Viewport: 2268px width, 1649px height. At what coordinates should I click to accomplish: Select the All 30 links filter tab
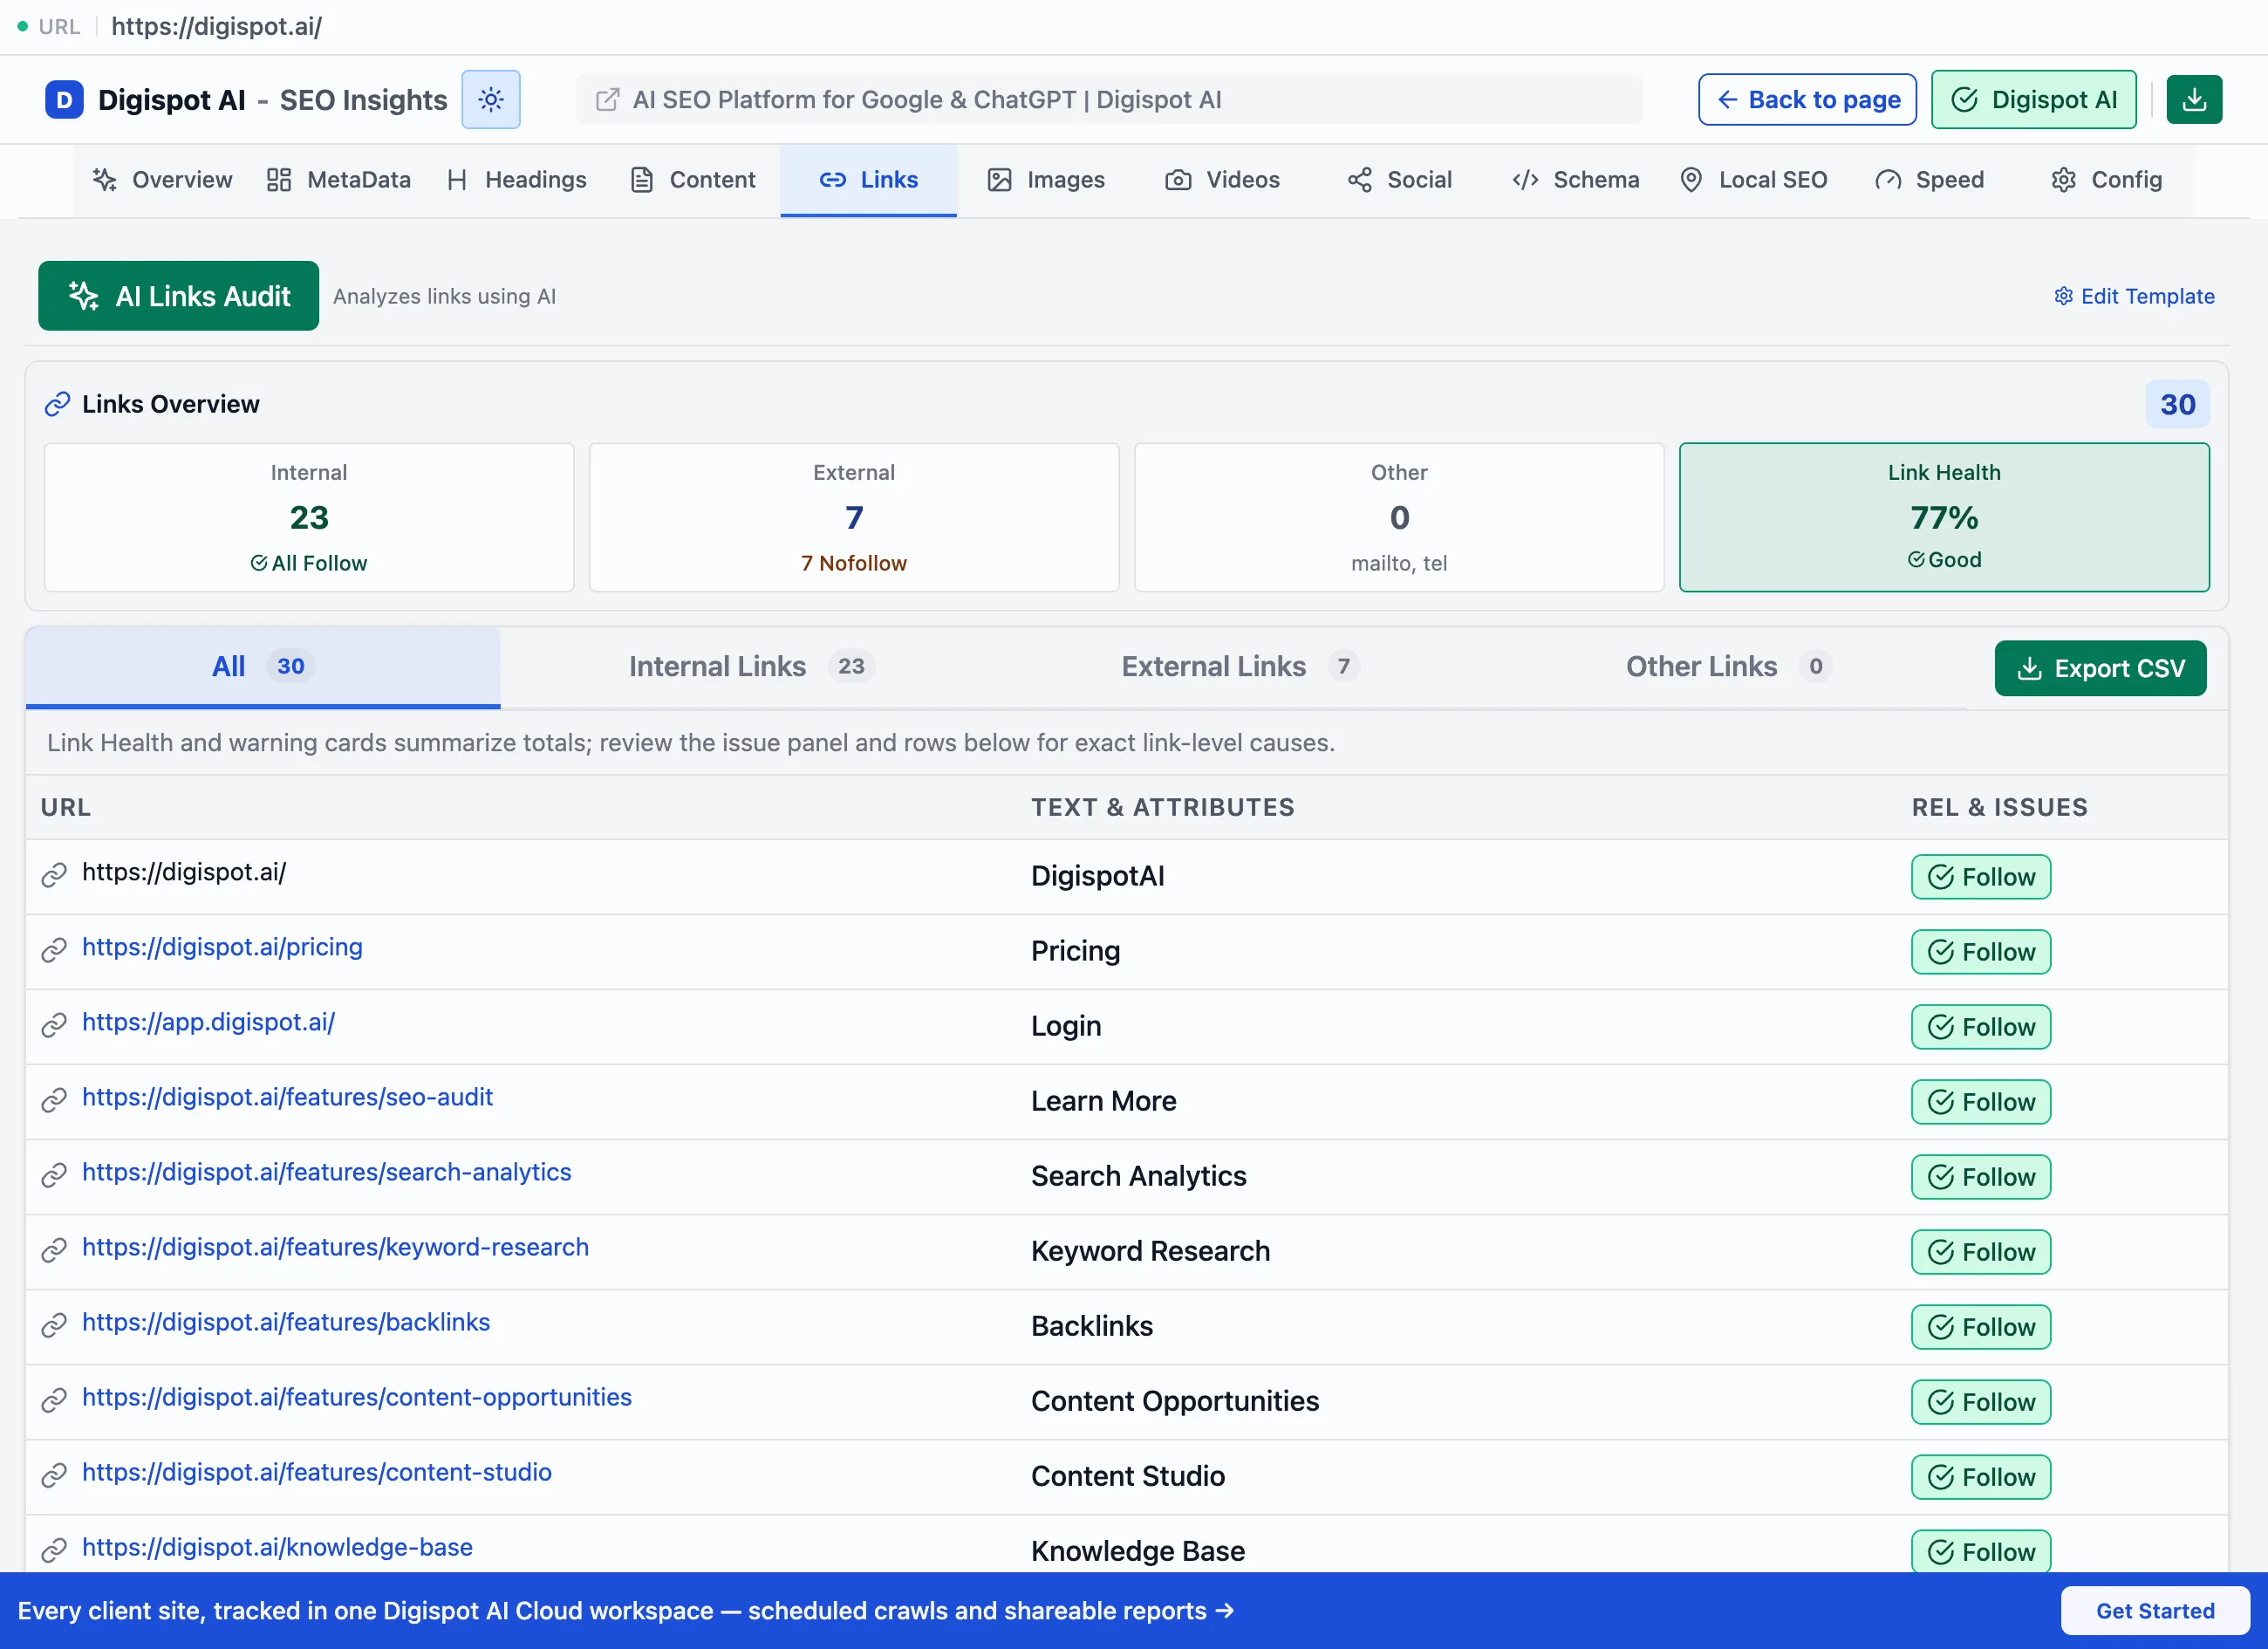(263, 667)
